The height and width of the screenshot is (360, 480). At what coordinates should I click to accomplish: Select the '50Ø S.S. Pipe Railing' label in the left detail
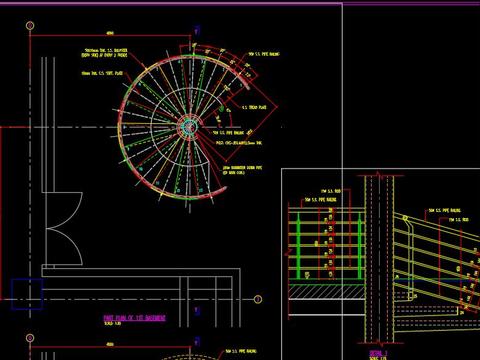click(x=321, y=200)
